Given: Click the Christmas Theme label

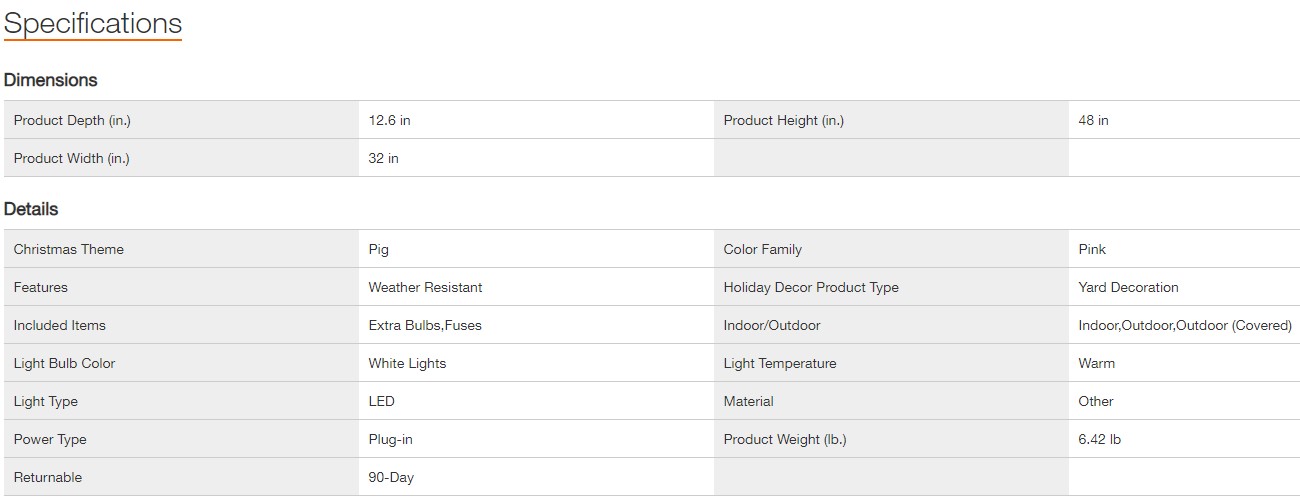Looking at the screenshot, I should pyautogui.click(x=69, y=249).
